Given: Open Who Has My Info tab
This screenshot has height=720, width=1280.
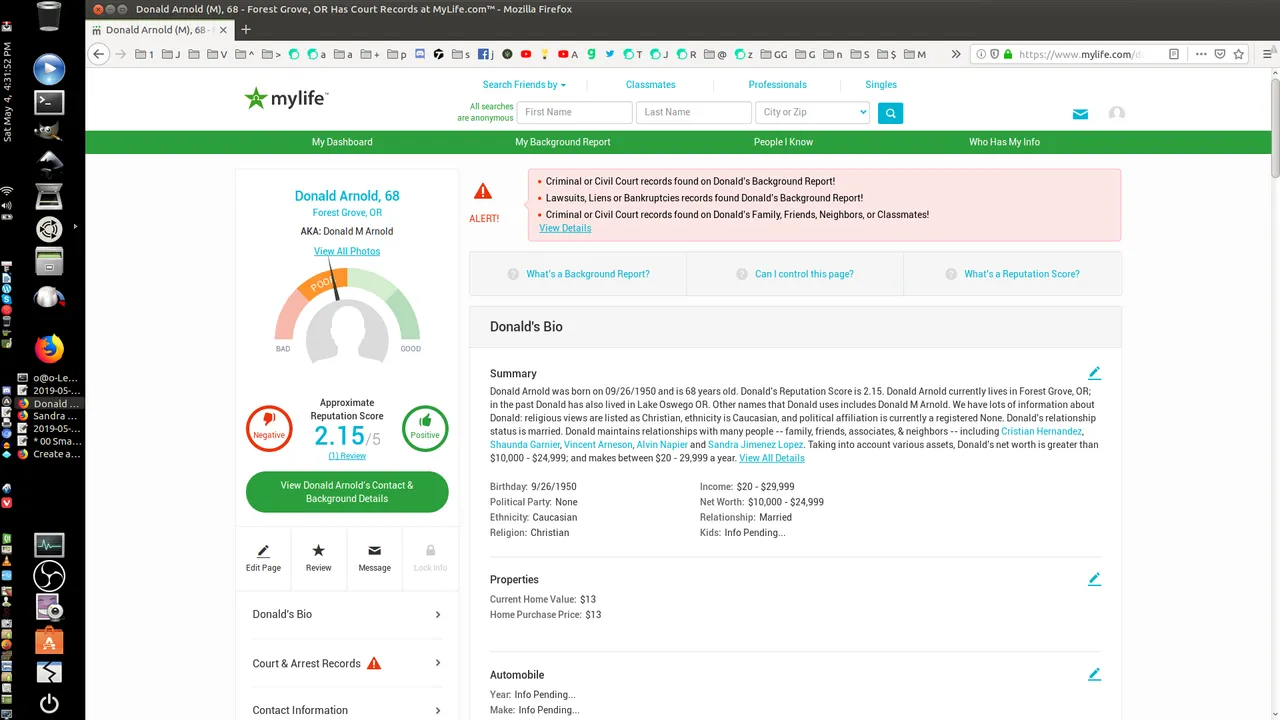Looking at the screenshot, I should pyautogui.click(x=1004, y=142).
